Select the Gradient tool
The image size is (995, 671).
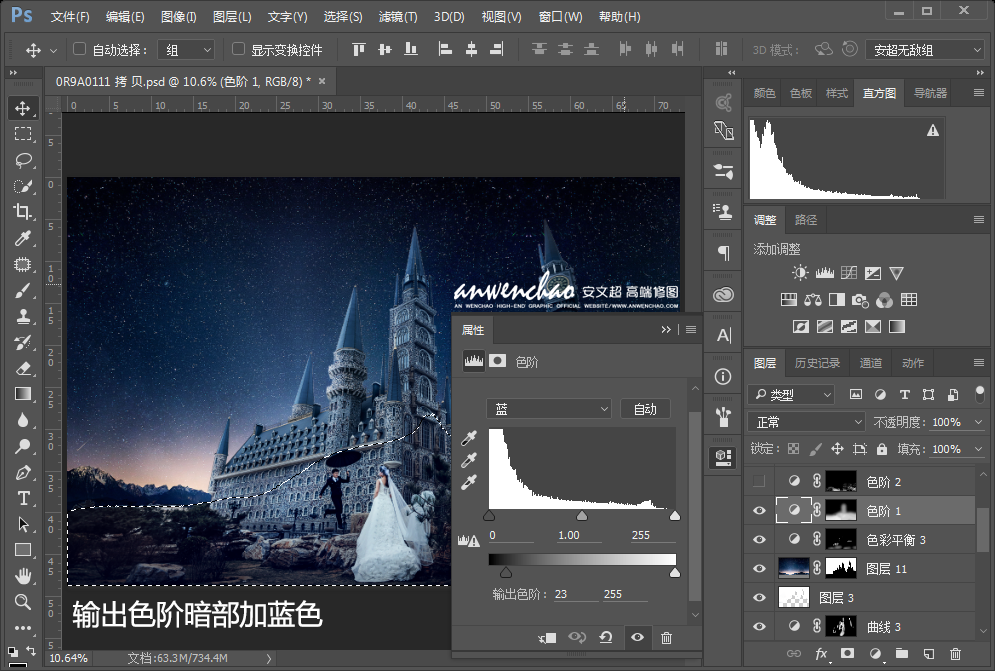pos(23,394)
